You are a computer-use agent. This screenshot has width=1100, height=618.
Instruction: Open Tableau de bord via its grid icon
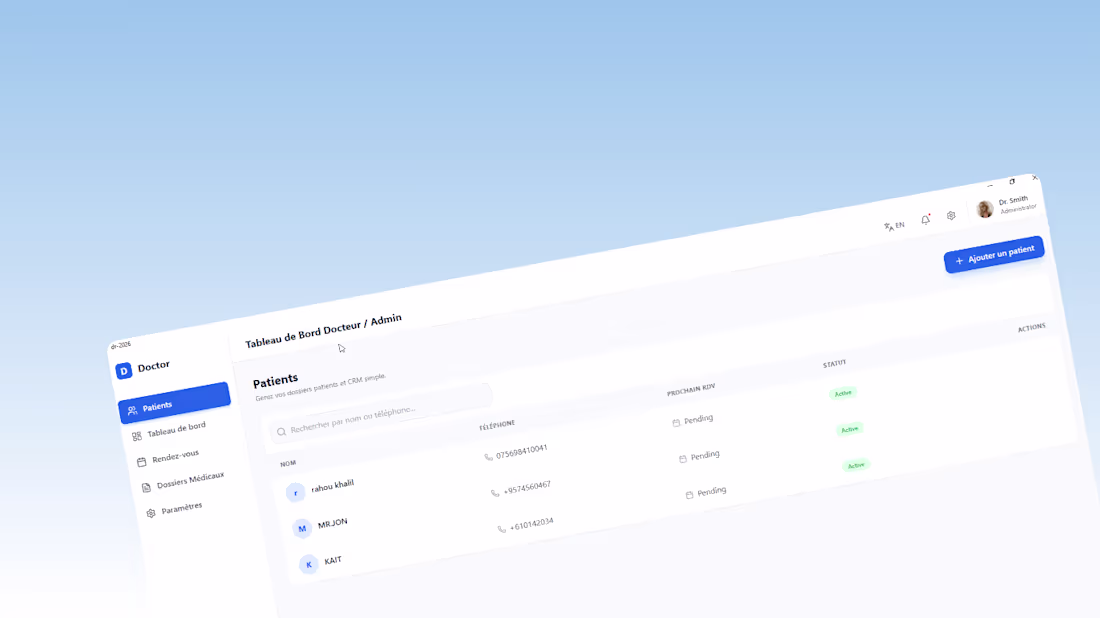pyautogui.click(x=138, y=437)
